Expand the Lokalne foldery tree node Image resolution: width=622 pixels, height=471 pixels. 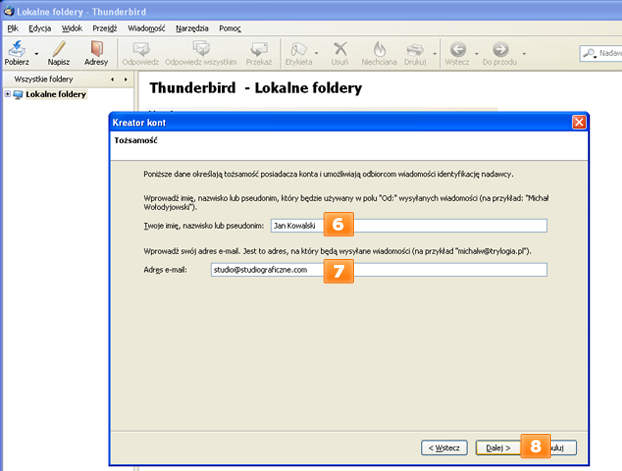tap(8, 94)
